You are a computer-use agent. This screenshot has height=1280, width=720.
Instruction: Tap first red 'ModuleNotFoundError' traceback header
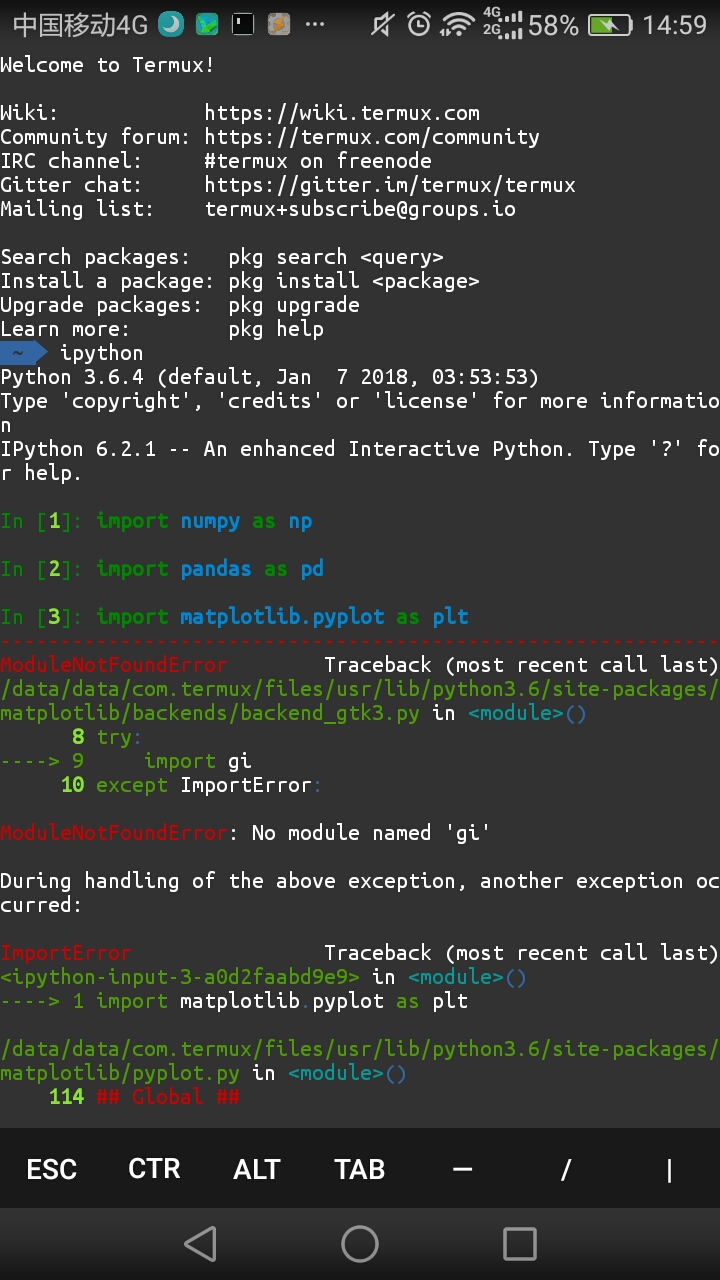click(114, 665)
